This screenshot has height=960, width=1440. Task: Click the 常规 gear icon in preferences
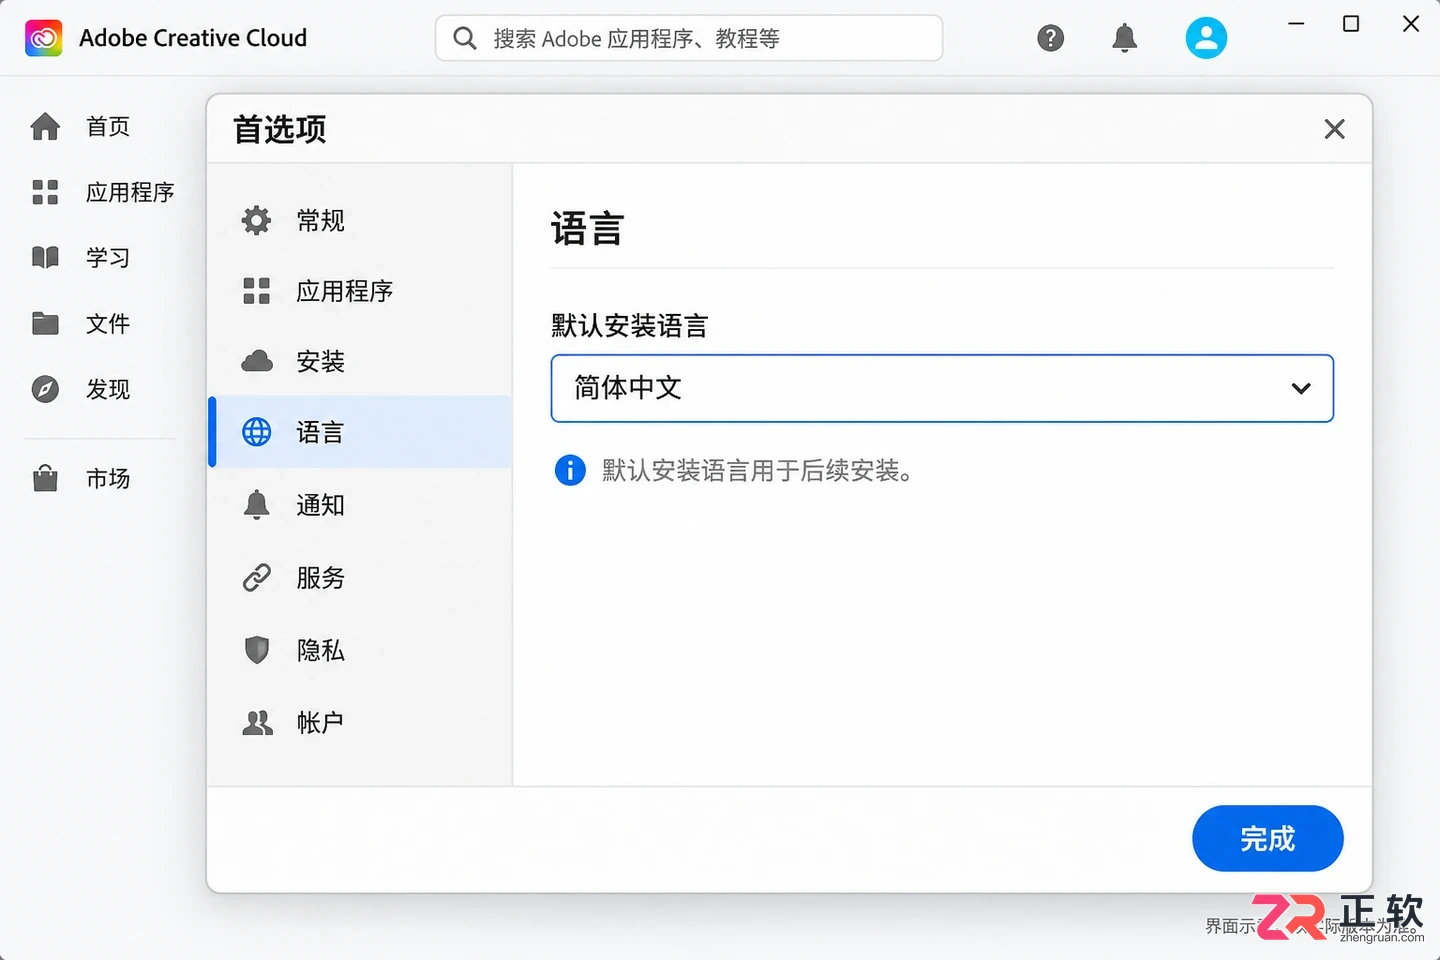pos(257,220)
